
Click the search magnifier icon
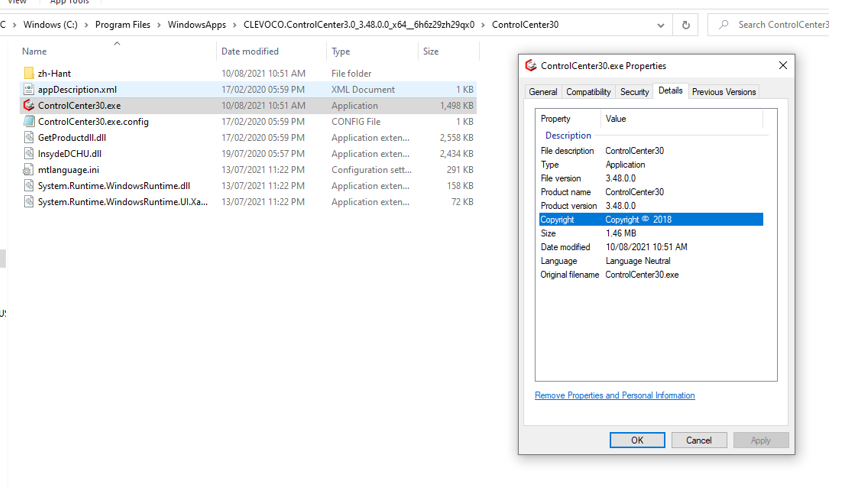coord(724,25)
